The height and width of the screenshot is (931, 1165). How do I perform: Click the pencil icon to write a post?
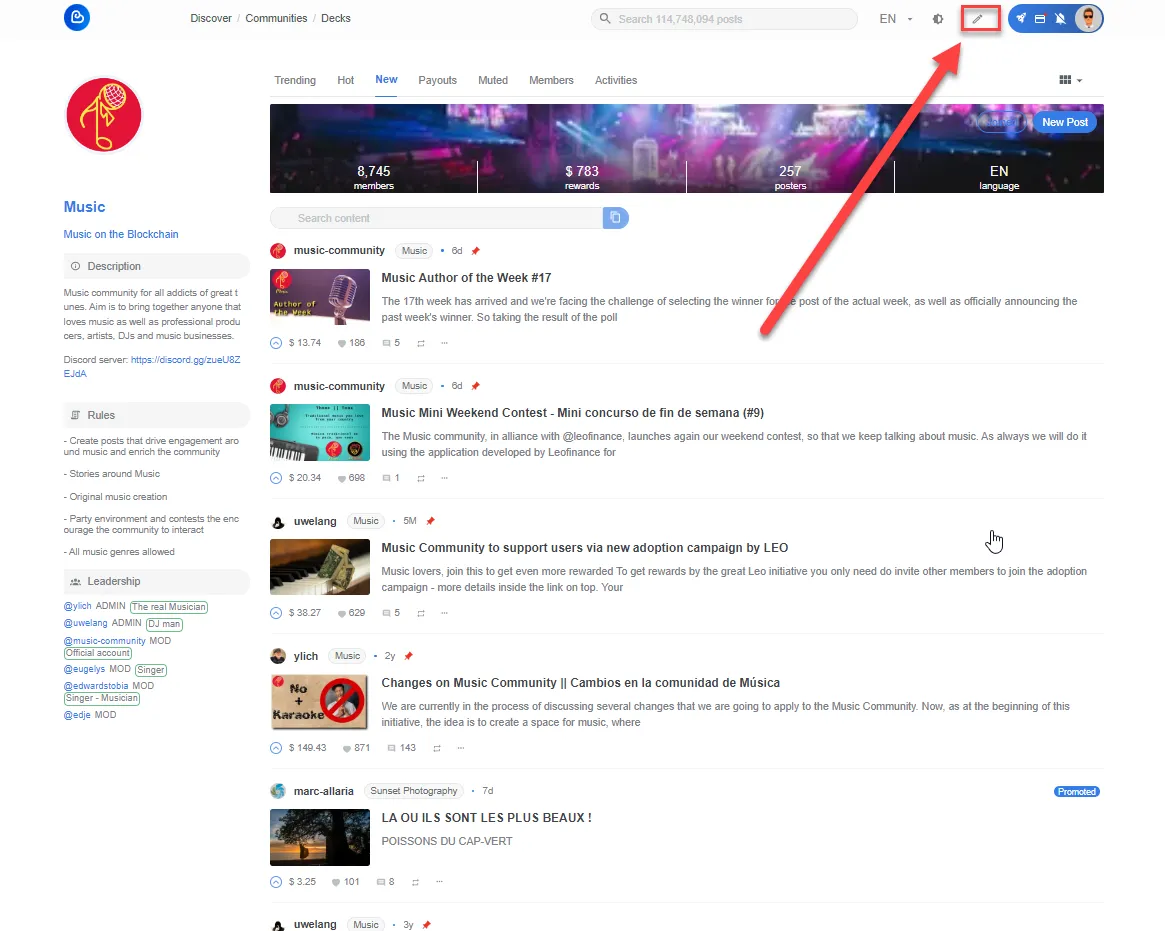(978, 19)
